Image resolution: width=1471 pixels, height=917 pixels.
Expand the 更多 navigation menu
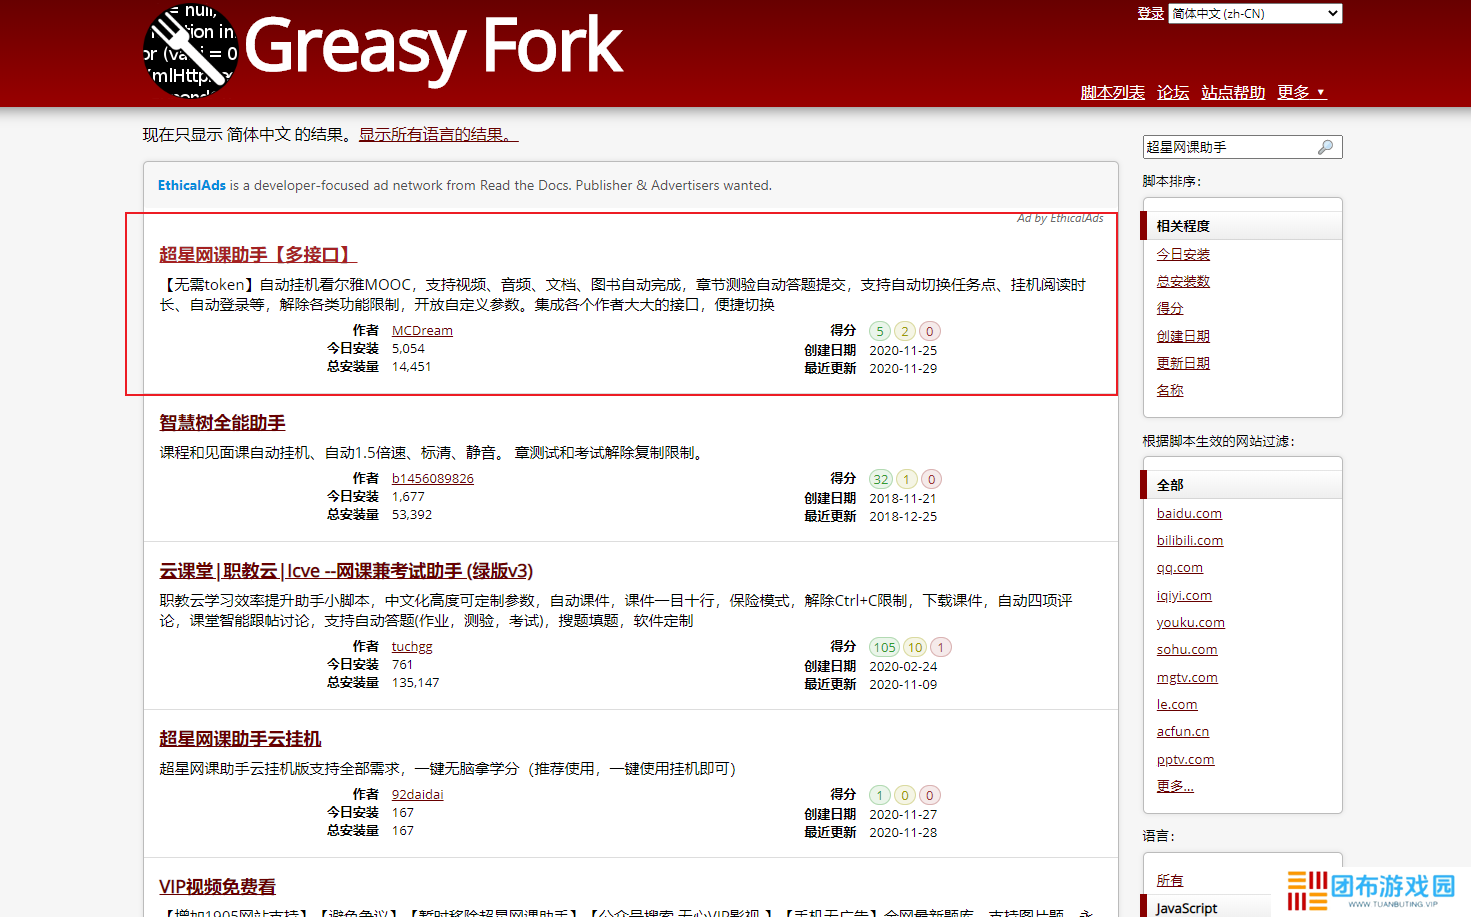click(x=1301, y=92)
